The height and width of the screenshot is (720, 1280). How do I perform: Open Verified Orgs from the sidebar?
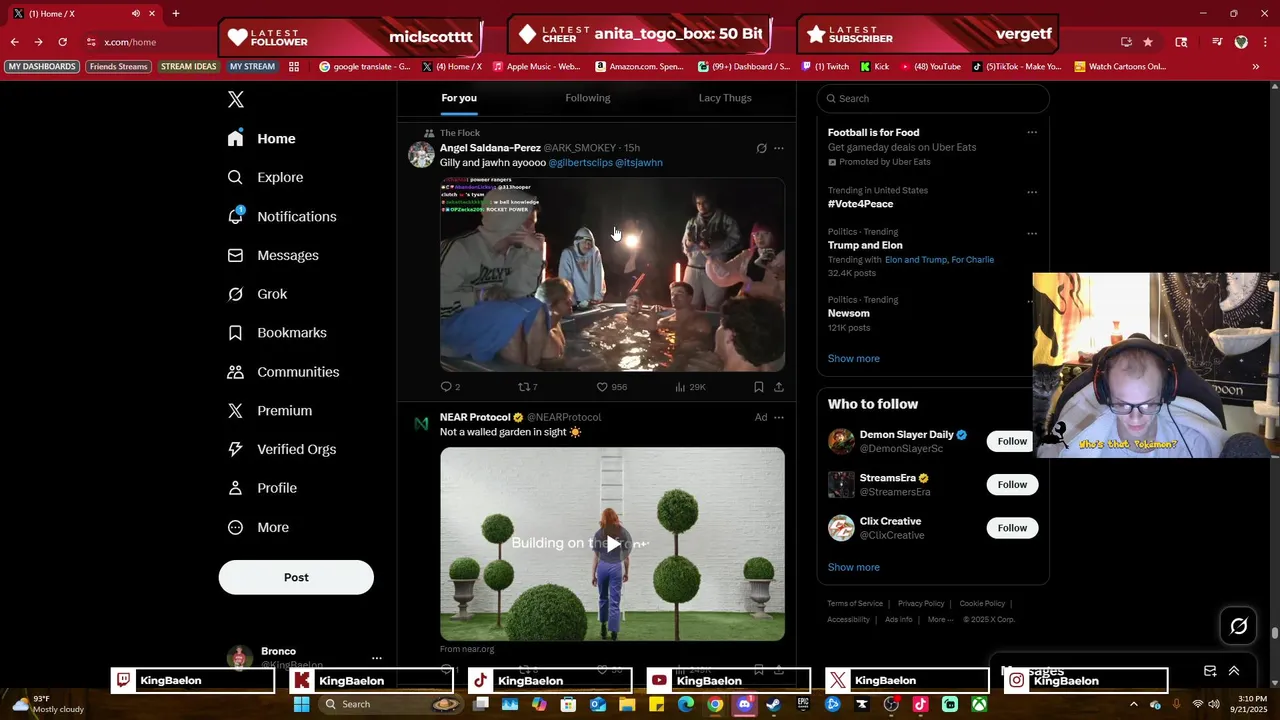point(282,449)
